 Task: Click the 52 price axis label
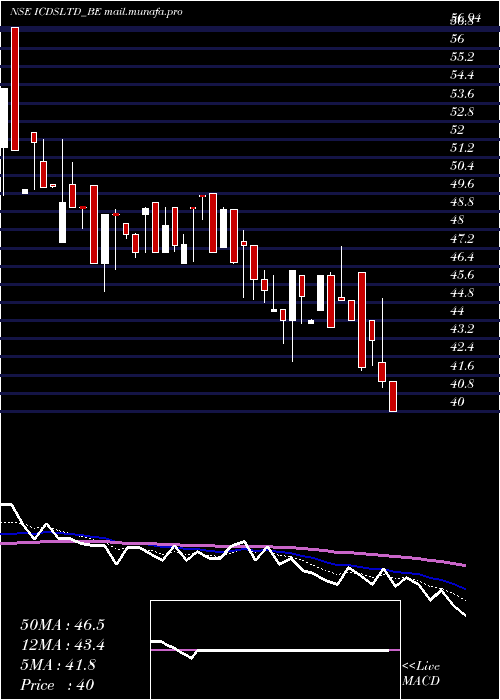point(458,129)
